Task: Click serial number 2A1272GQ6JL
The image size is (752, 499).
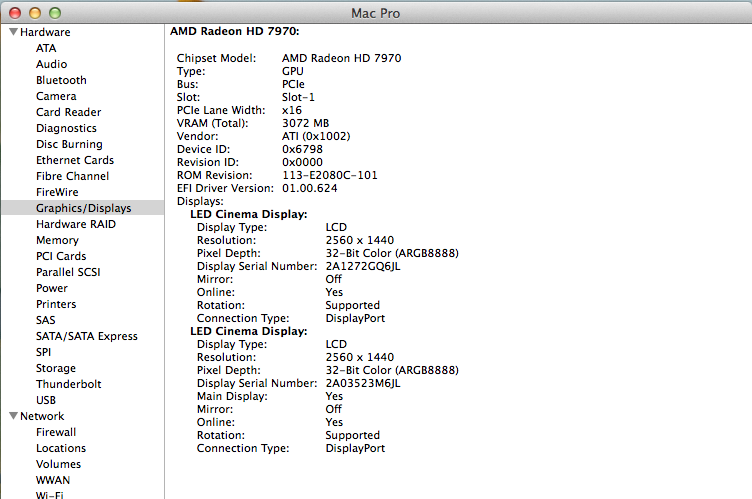Action: [363, 266]
